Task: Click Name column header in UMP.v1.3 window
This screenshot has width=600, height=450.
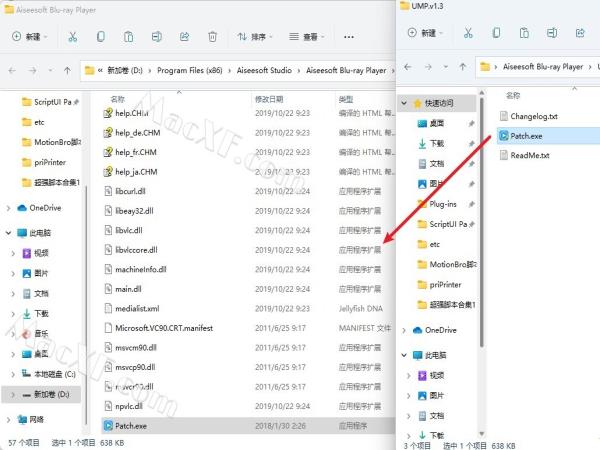Action: [x=513, y=96]
